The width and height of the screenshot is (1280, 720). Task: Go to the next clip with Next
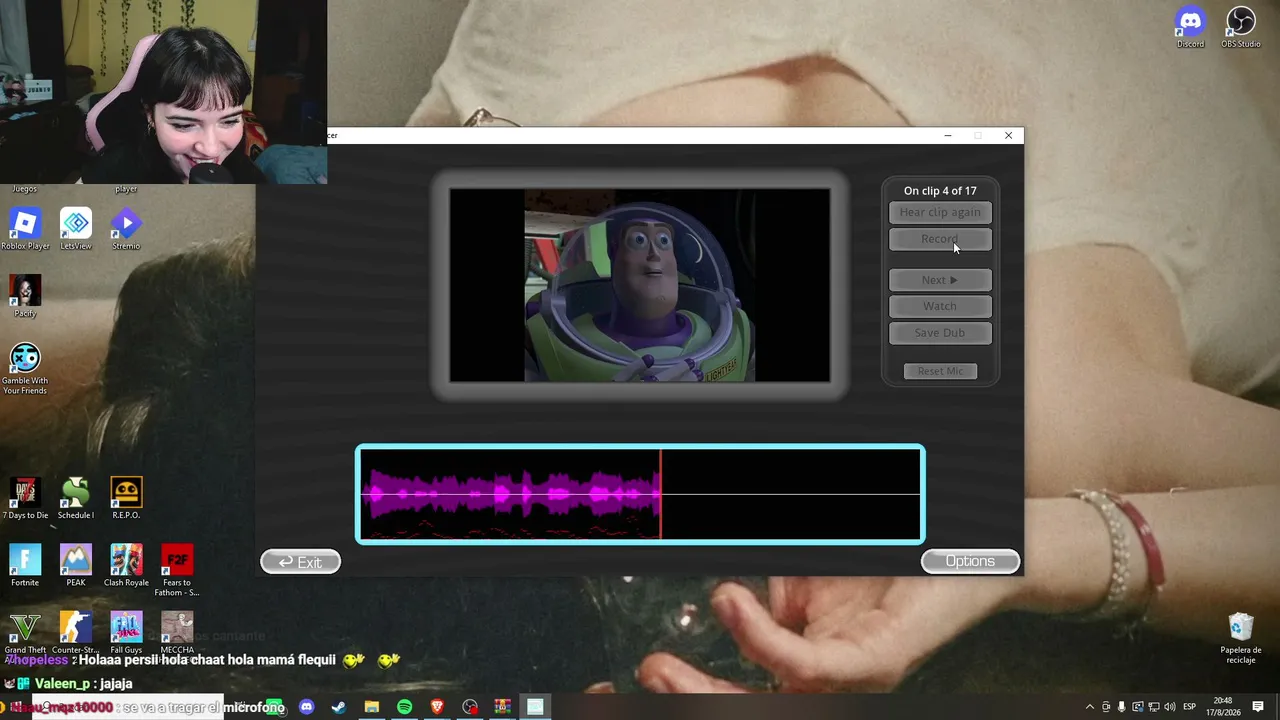(940, 280)
